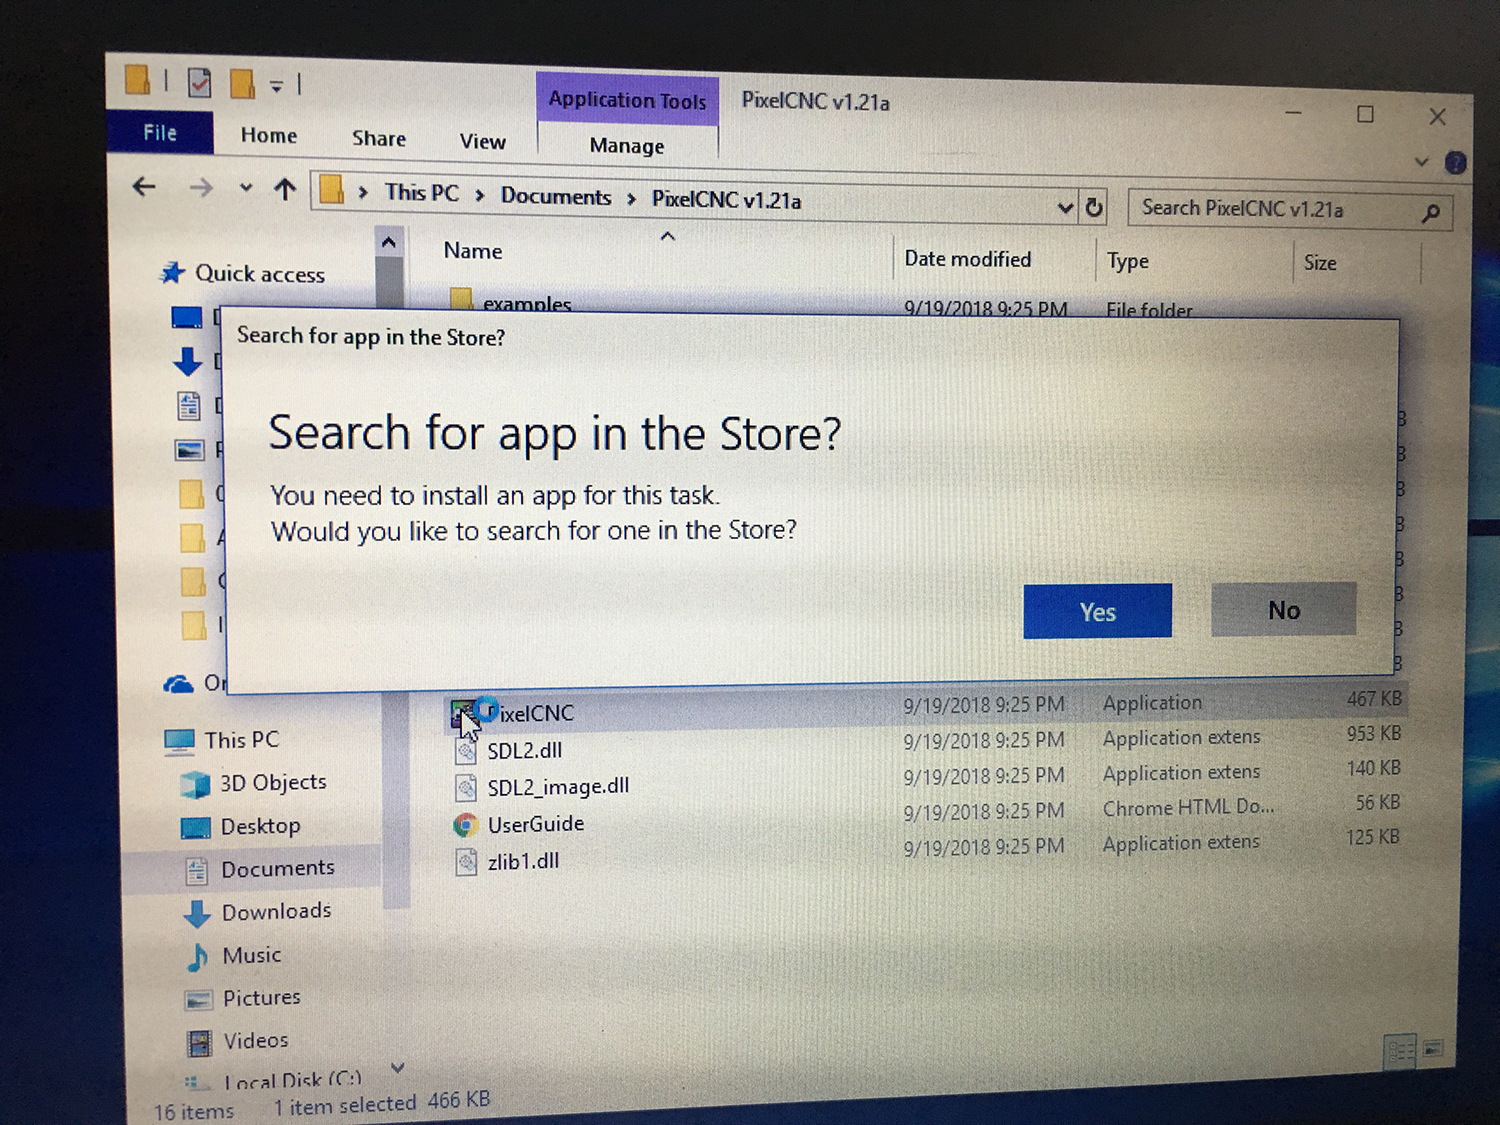Open Videos in the navigation pane

click(255, 1040)
